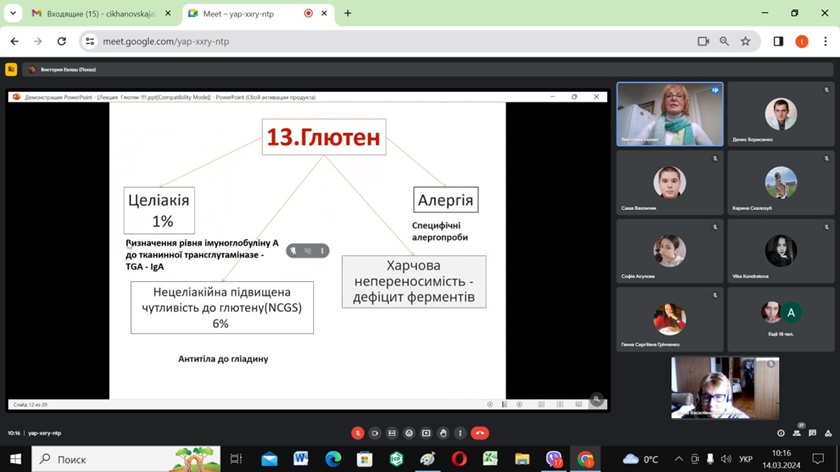Open File Explorer from taskbar
Screen dimensions: 840x472
pyautogui.click(x=522, y=459)
